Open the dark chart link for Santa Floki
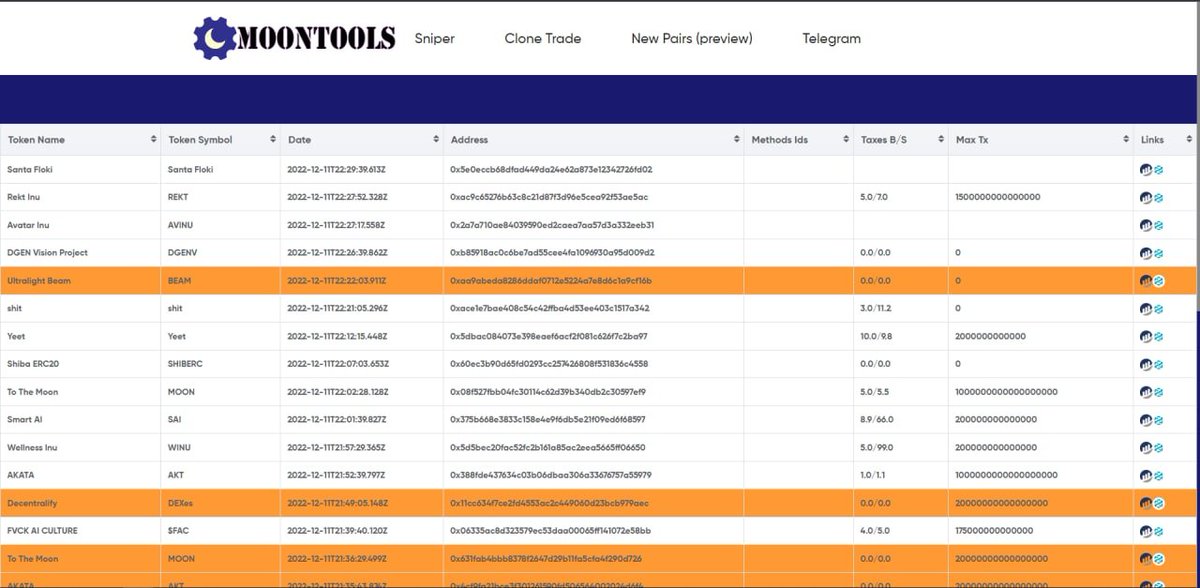 (1146, 170)
